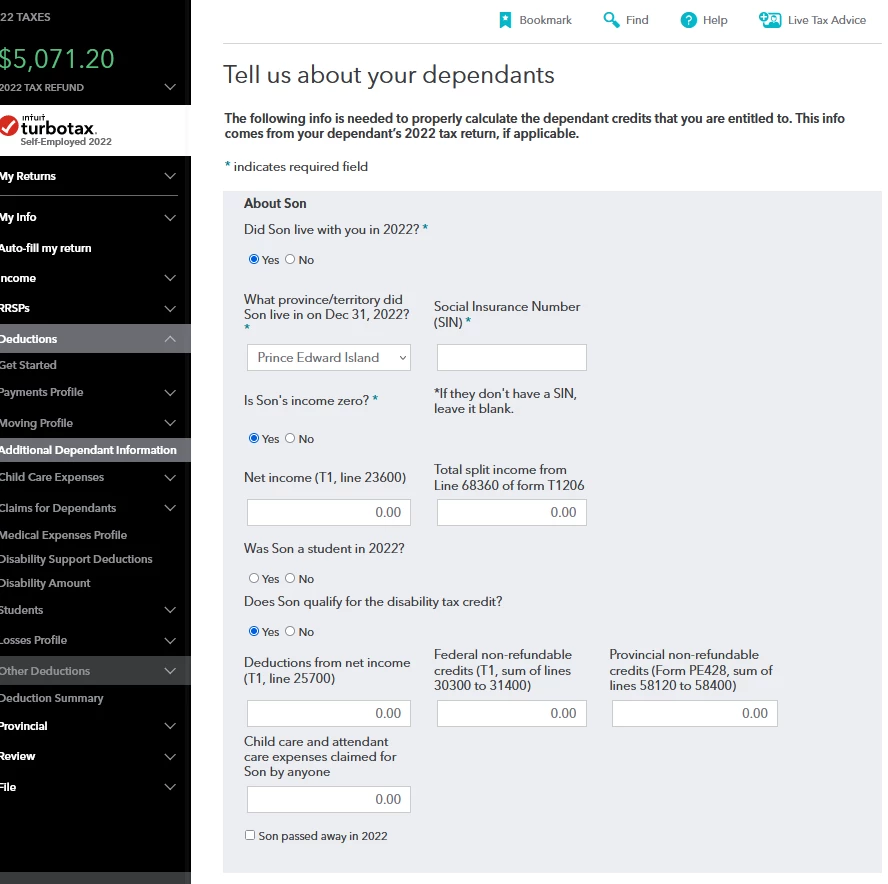Open Additional Dependant Information page
This screenshot has width=888, height=884.
(x=88, y=450)
